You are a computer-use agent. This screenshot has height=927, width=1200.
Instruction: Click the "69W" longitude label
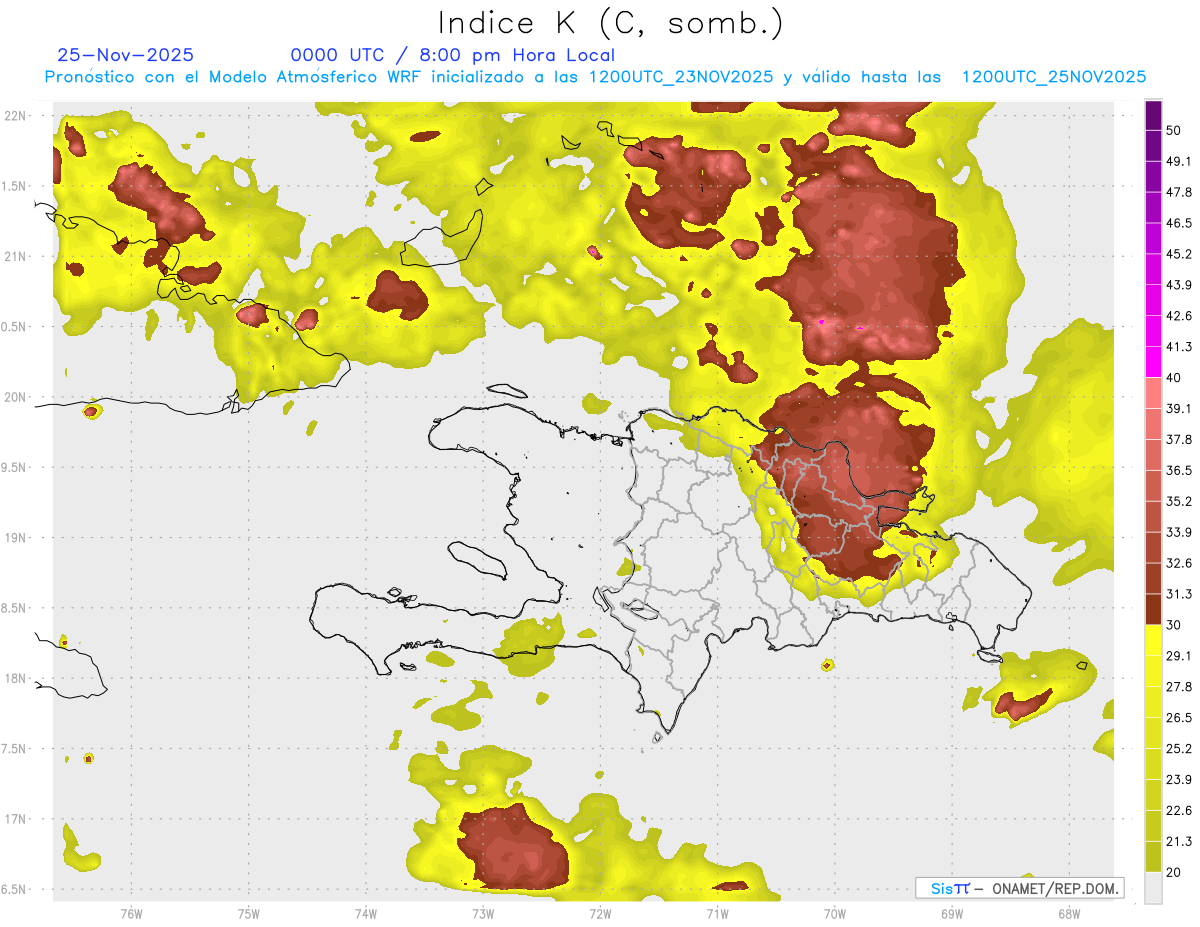click(x=952, y=914)
